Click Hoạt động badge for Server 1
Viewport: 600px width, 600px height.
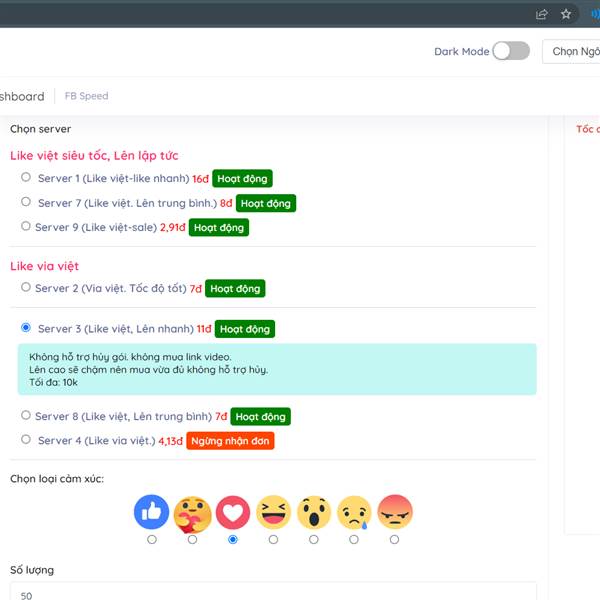[242, 179]
